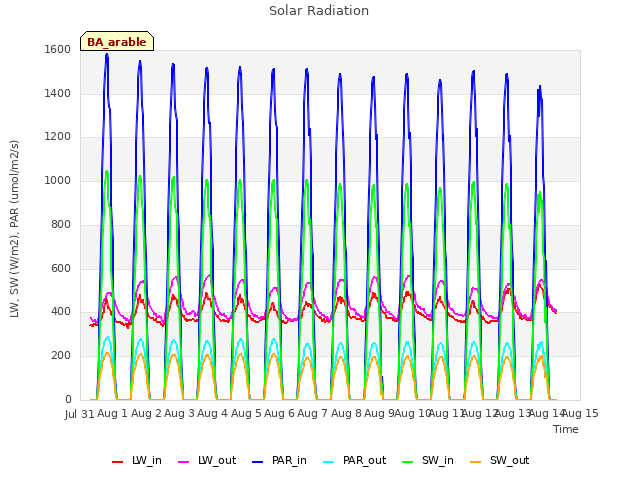Click the Aug 4 x-axis label
This screenshot has width=640, height=480.
213,413
